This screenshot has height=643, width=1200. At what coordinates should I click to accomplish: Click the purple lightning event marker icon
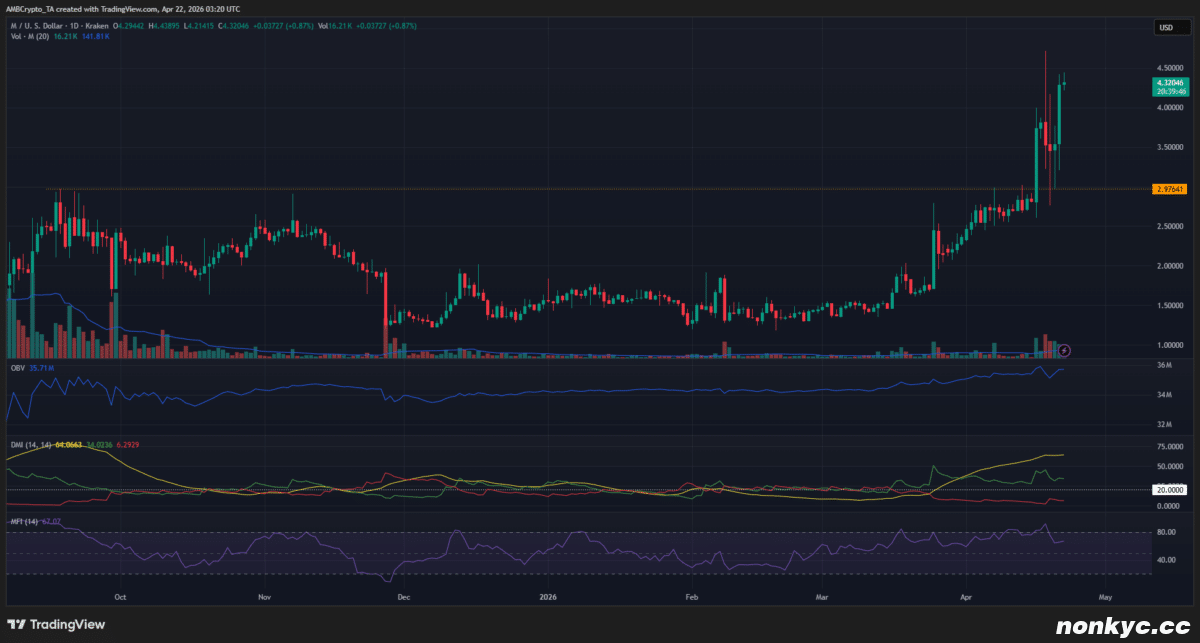1065,350
